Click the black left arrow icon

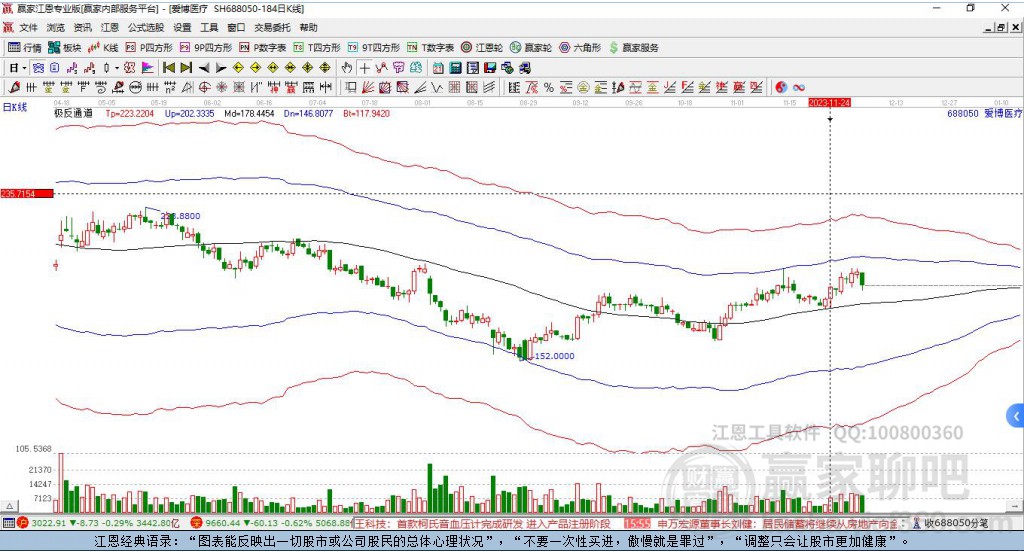204,68
